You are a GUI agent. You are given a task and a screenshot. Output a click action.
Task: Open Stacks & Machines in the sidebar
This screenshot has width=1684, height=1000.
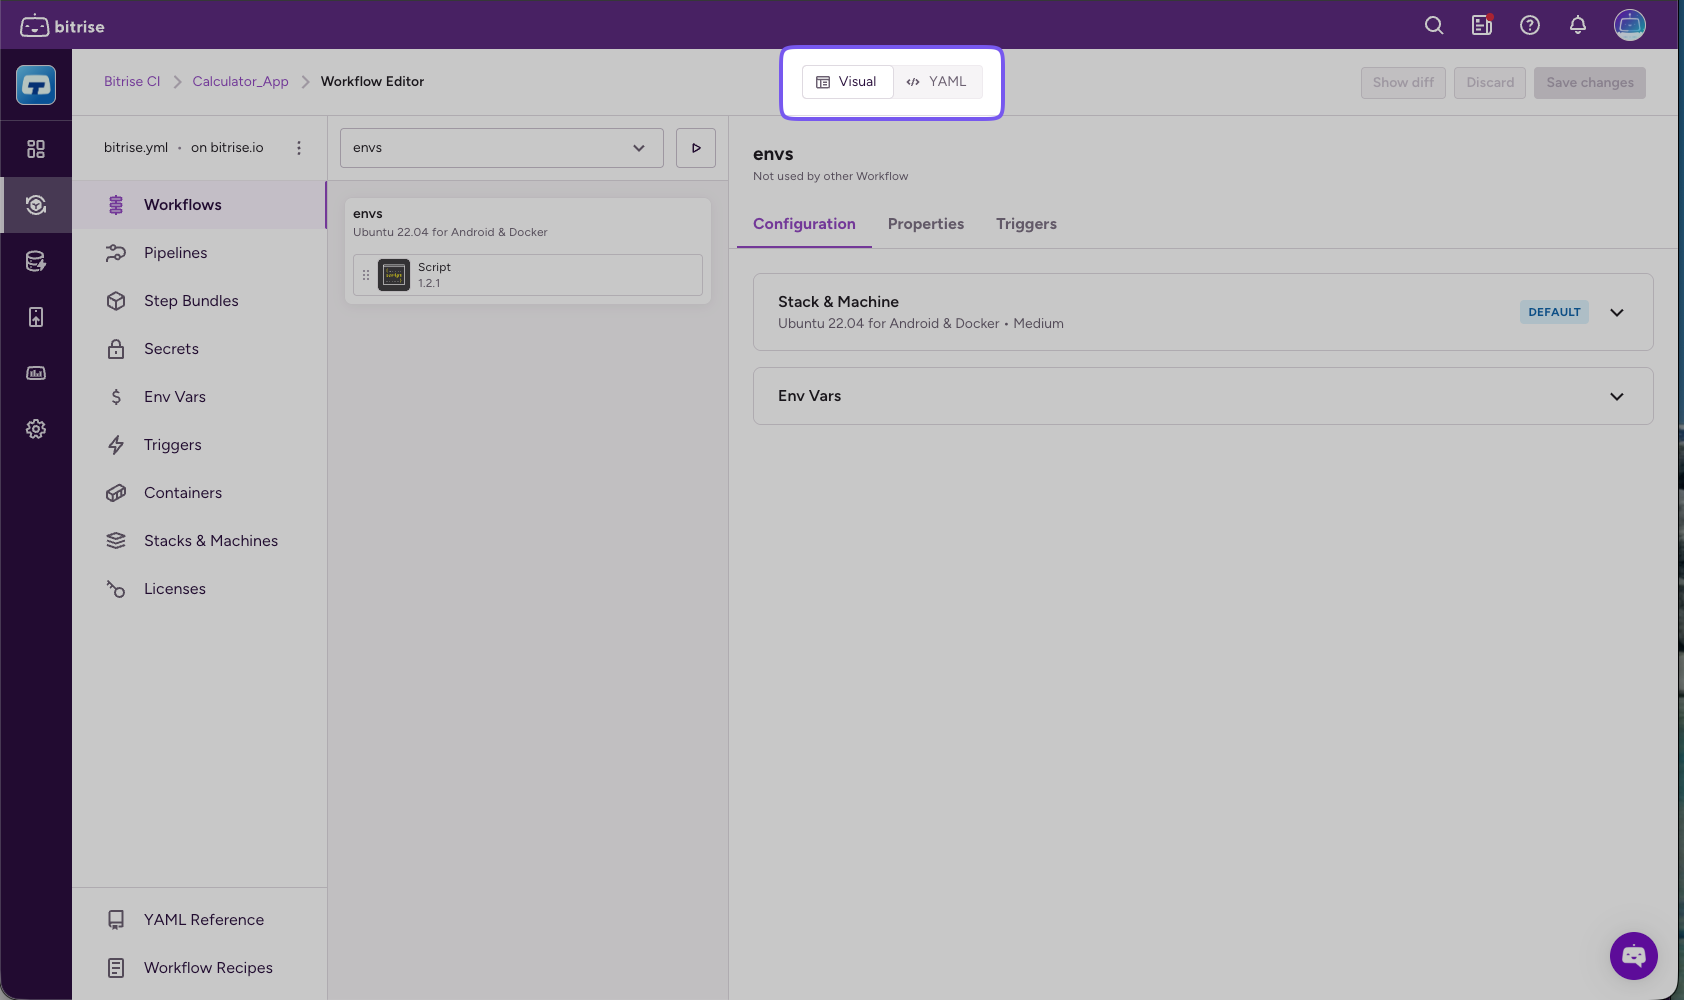click(200, 541)
